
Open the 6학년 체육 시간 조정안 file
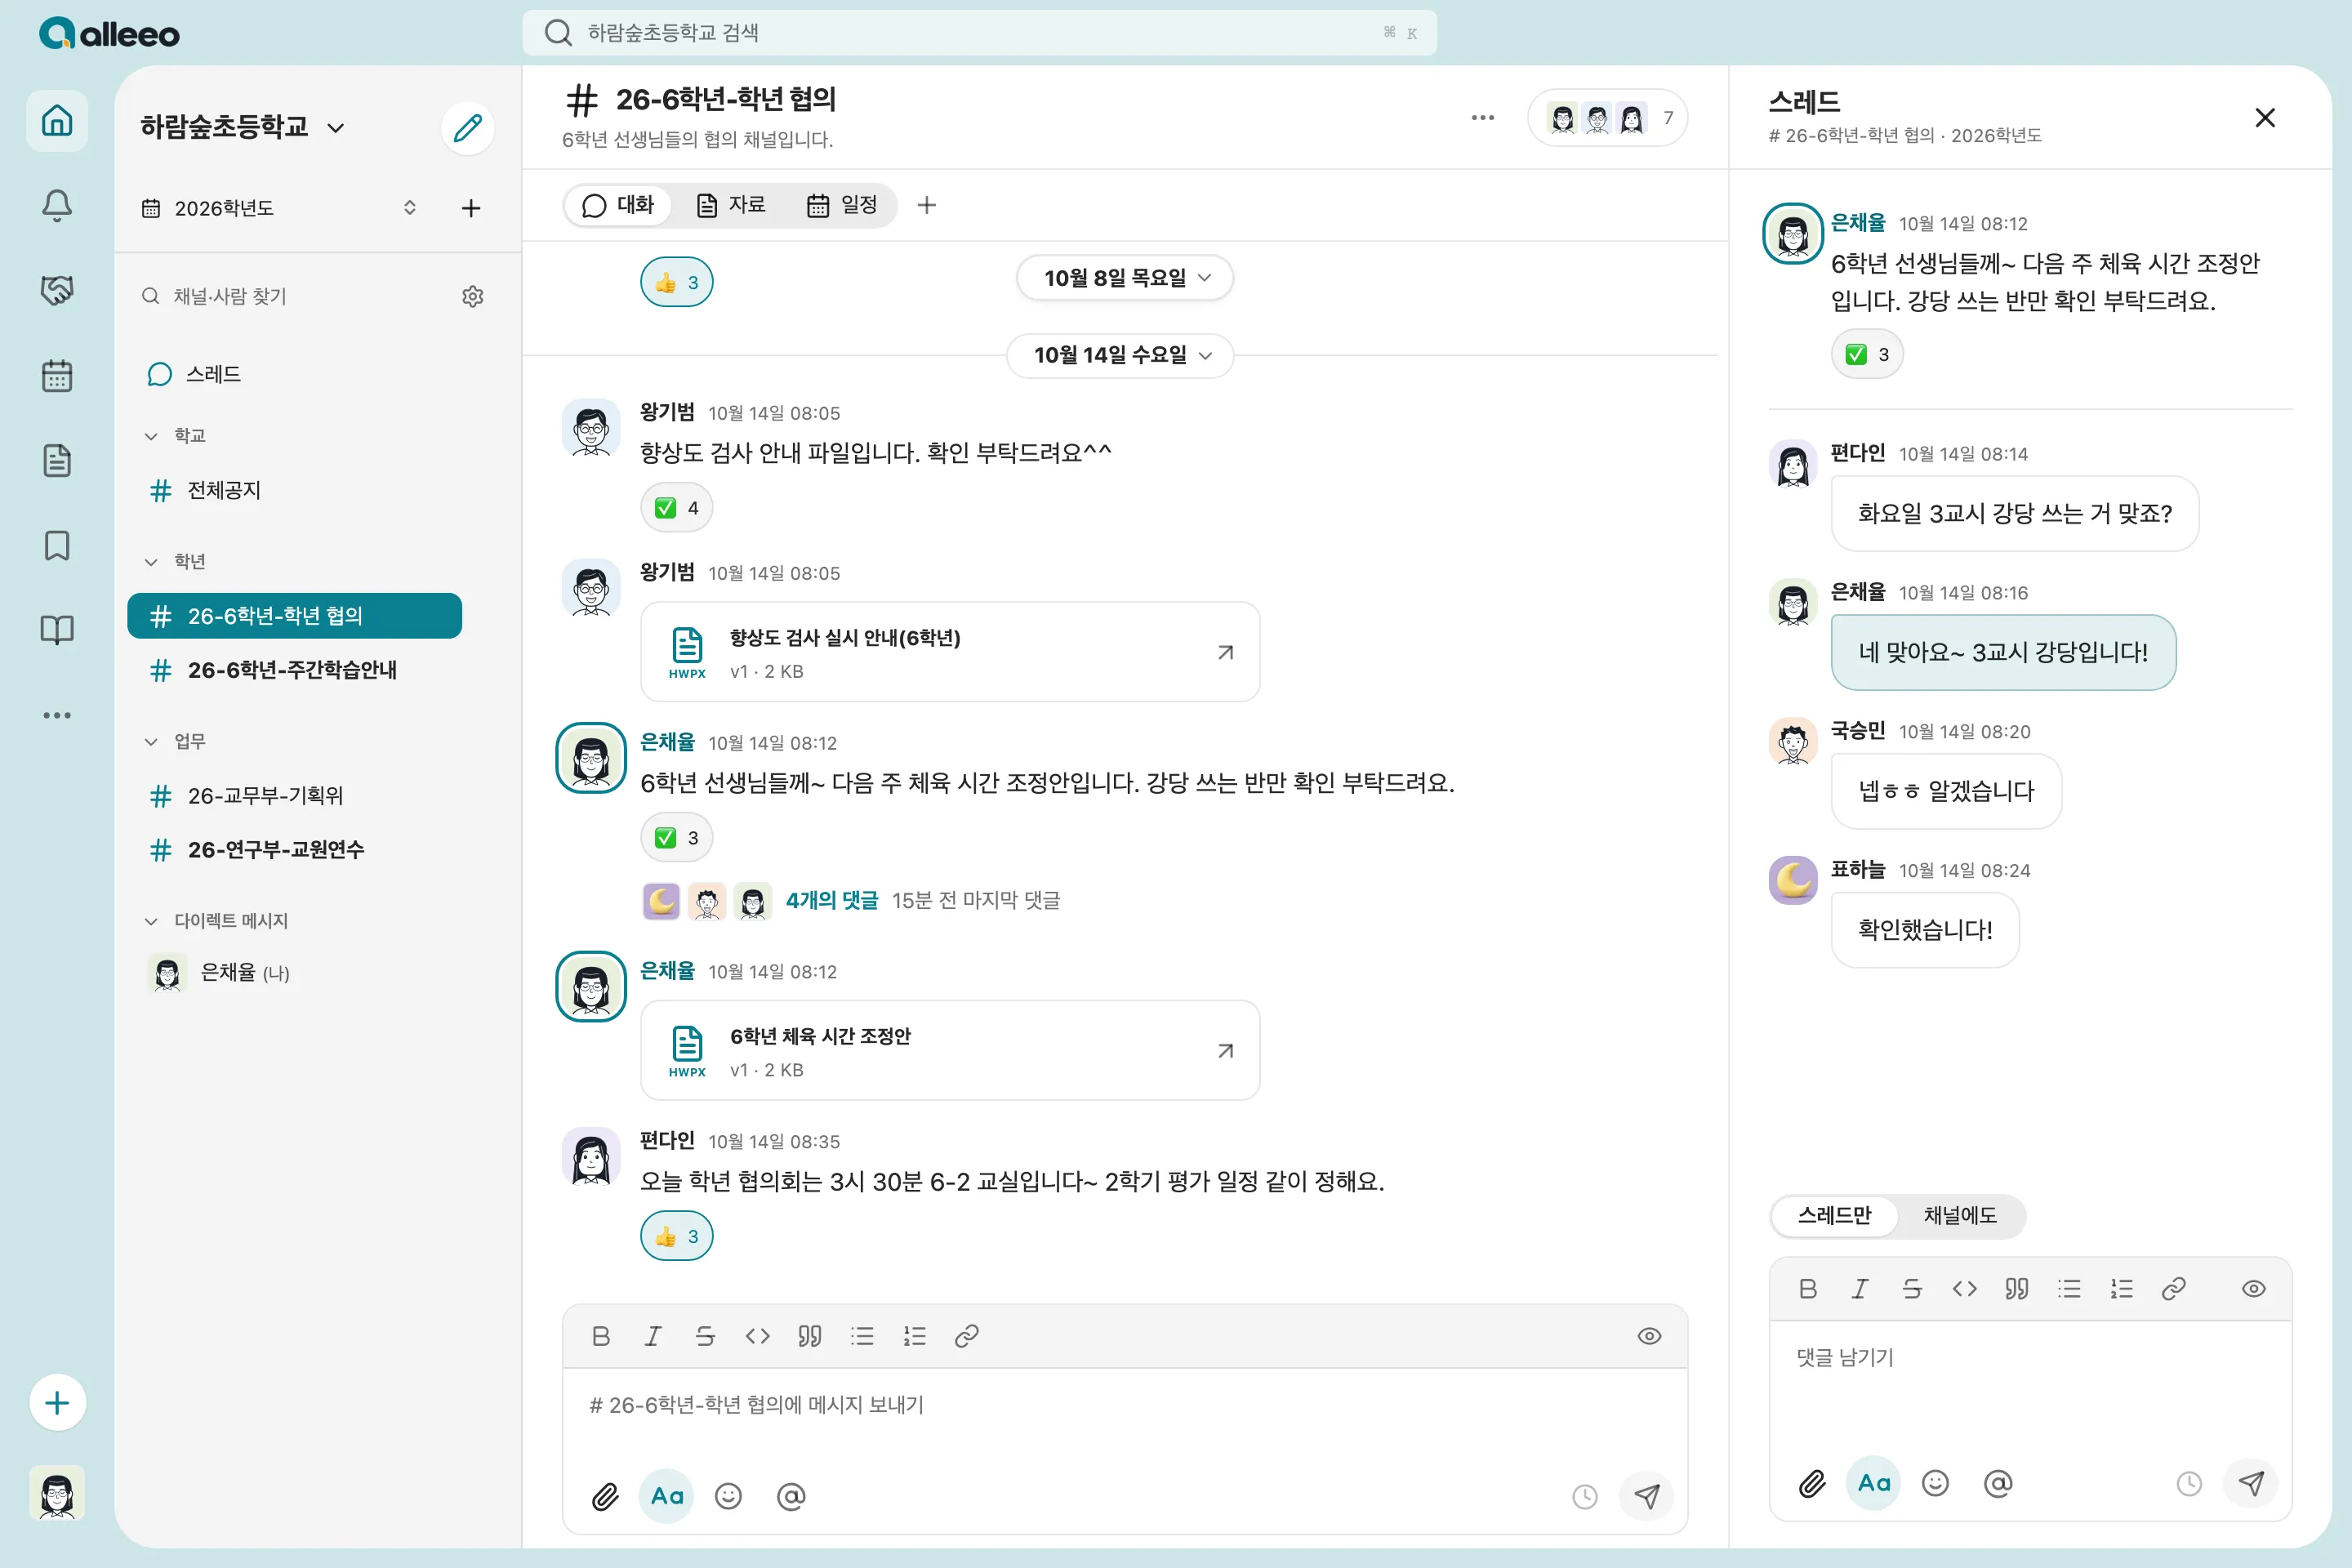(950, 1051)
